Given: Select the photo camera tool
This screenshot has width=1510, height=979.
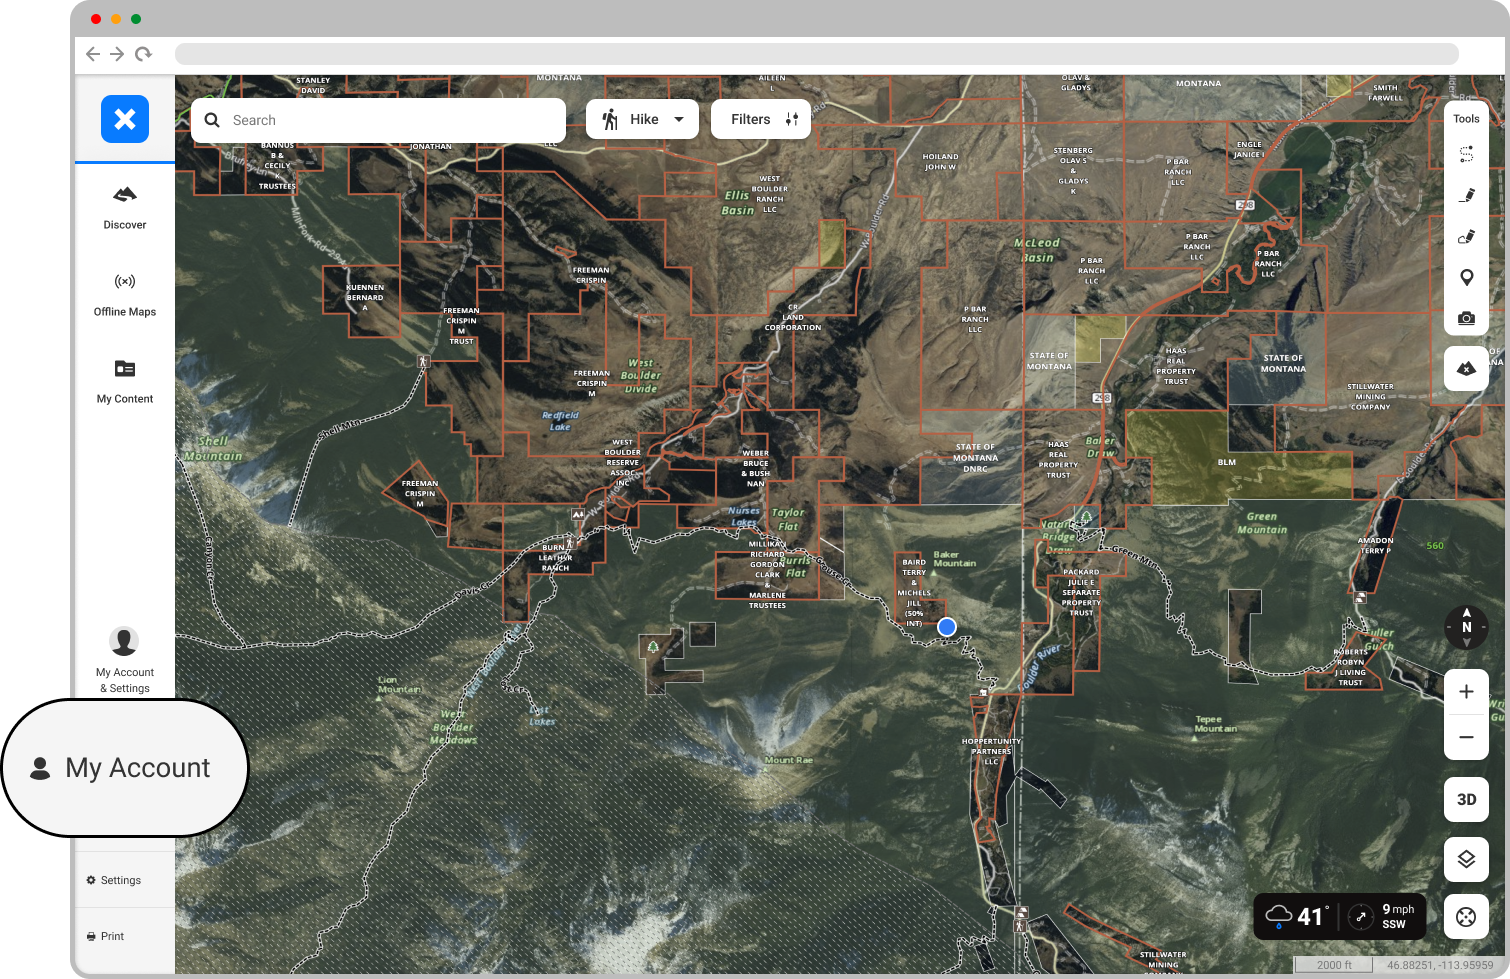Looking at the screenshot, I should click(x=1466, y=318).
